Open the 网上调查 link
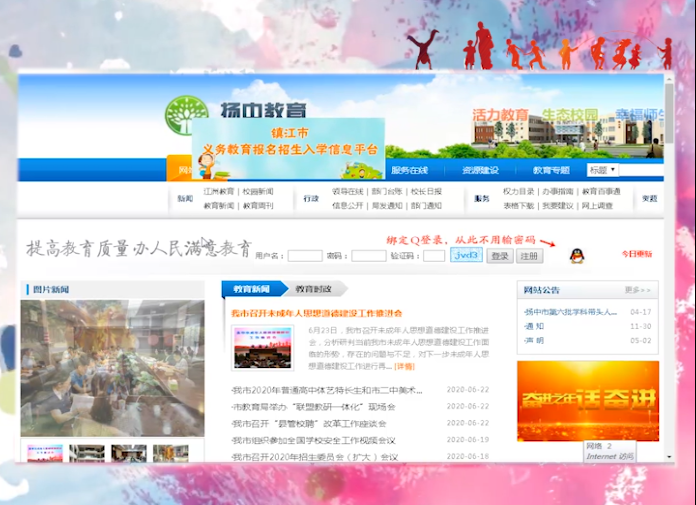Viewport: 696px width, 505px height. coord(597,206)
